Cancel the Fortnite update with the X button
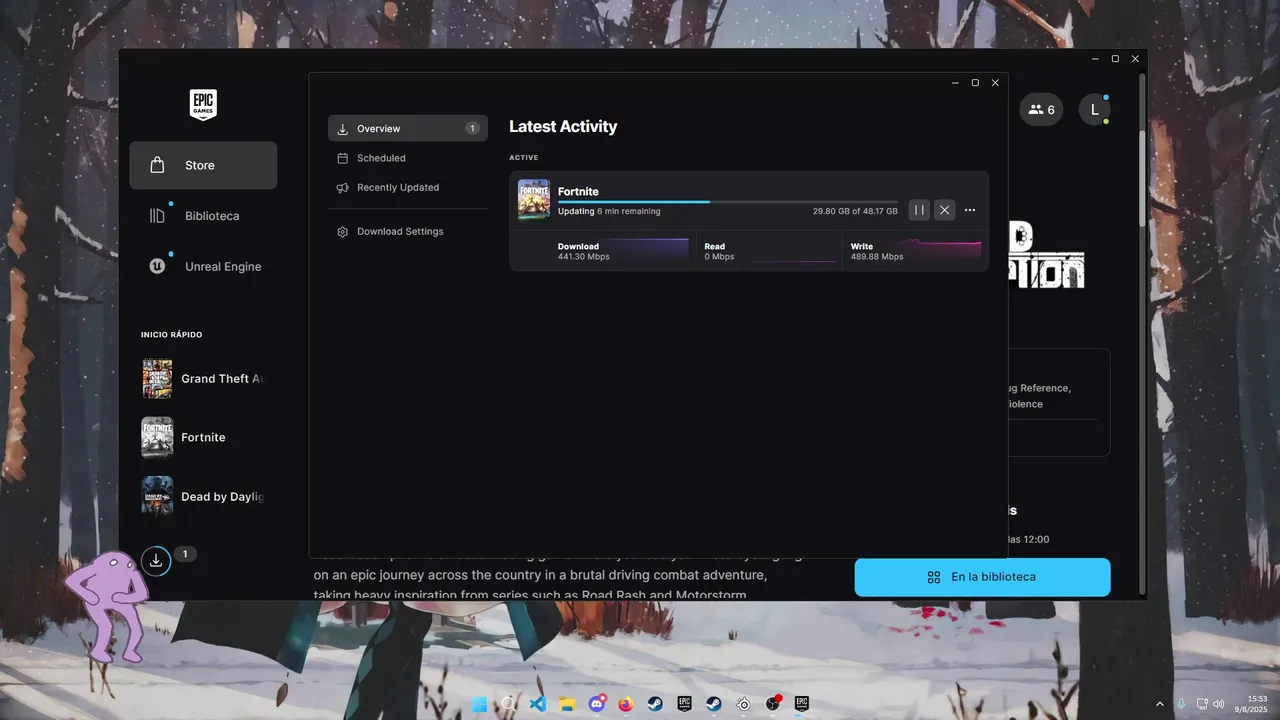This screenshot has height=720, width=1280. tap(944, 210)
